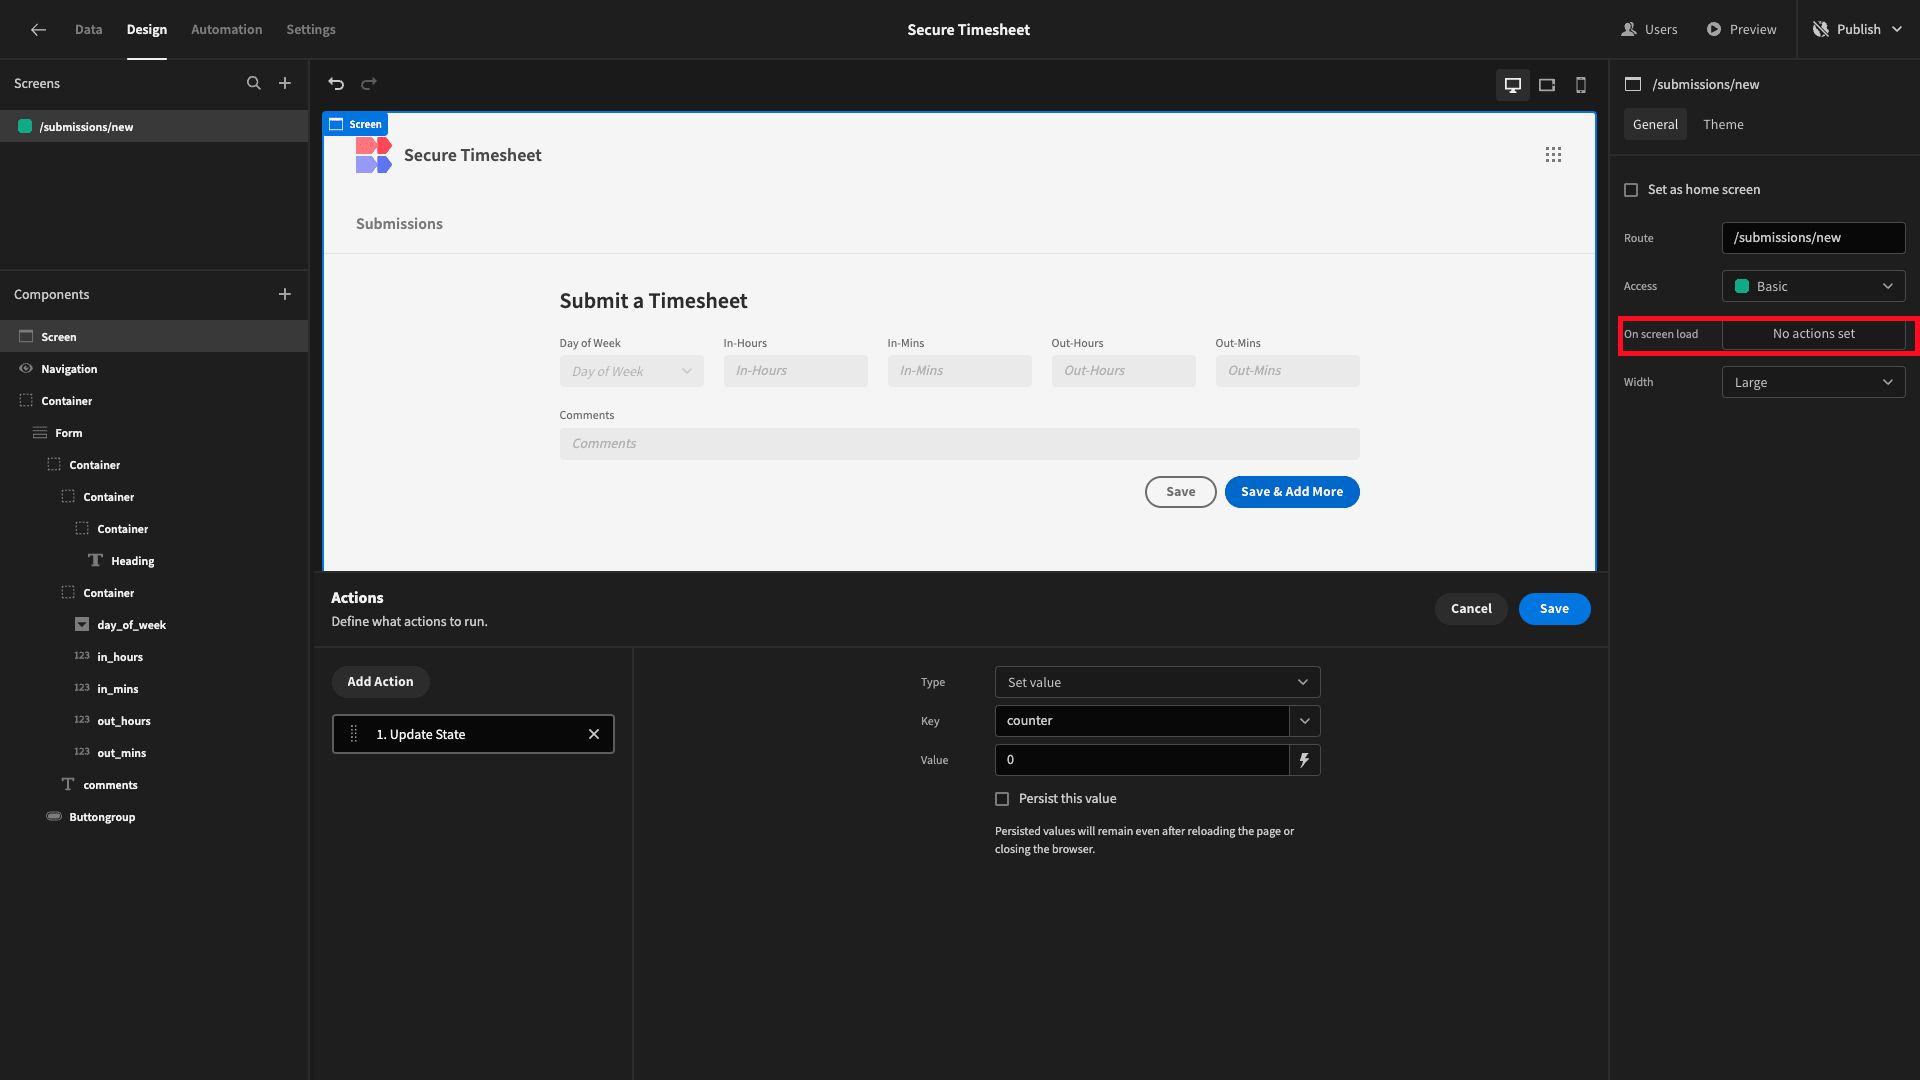The image size is (1920, 1080).
Task: Enable Set as home screen checkbox
Action: point(1631,190)
